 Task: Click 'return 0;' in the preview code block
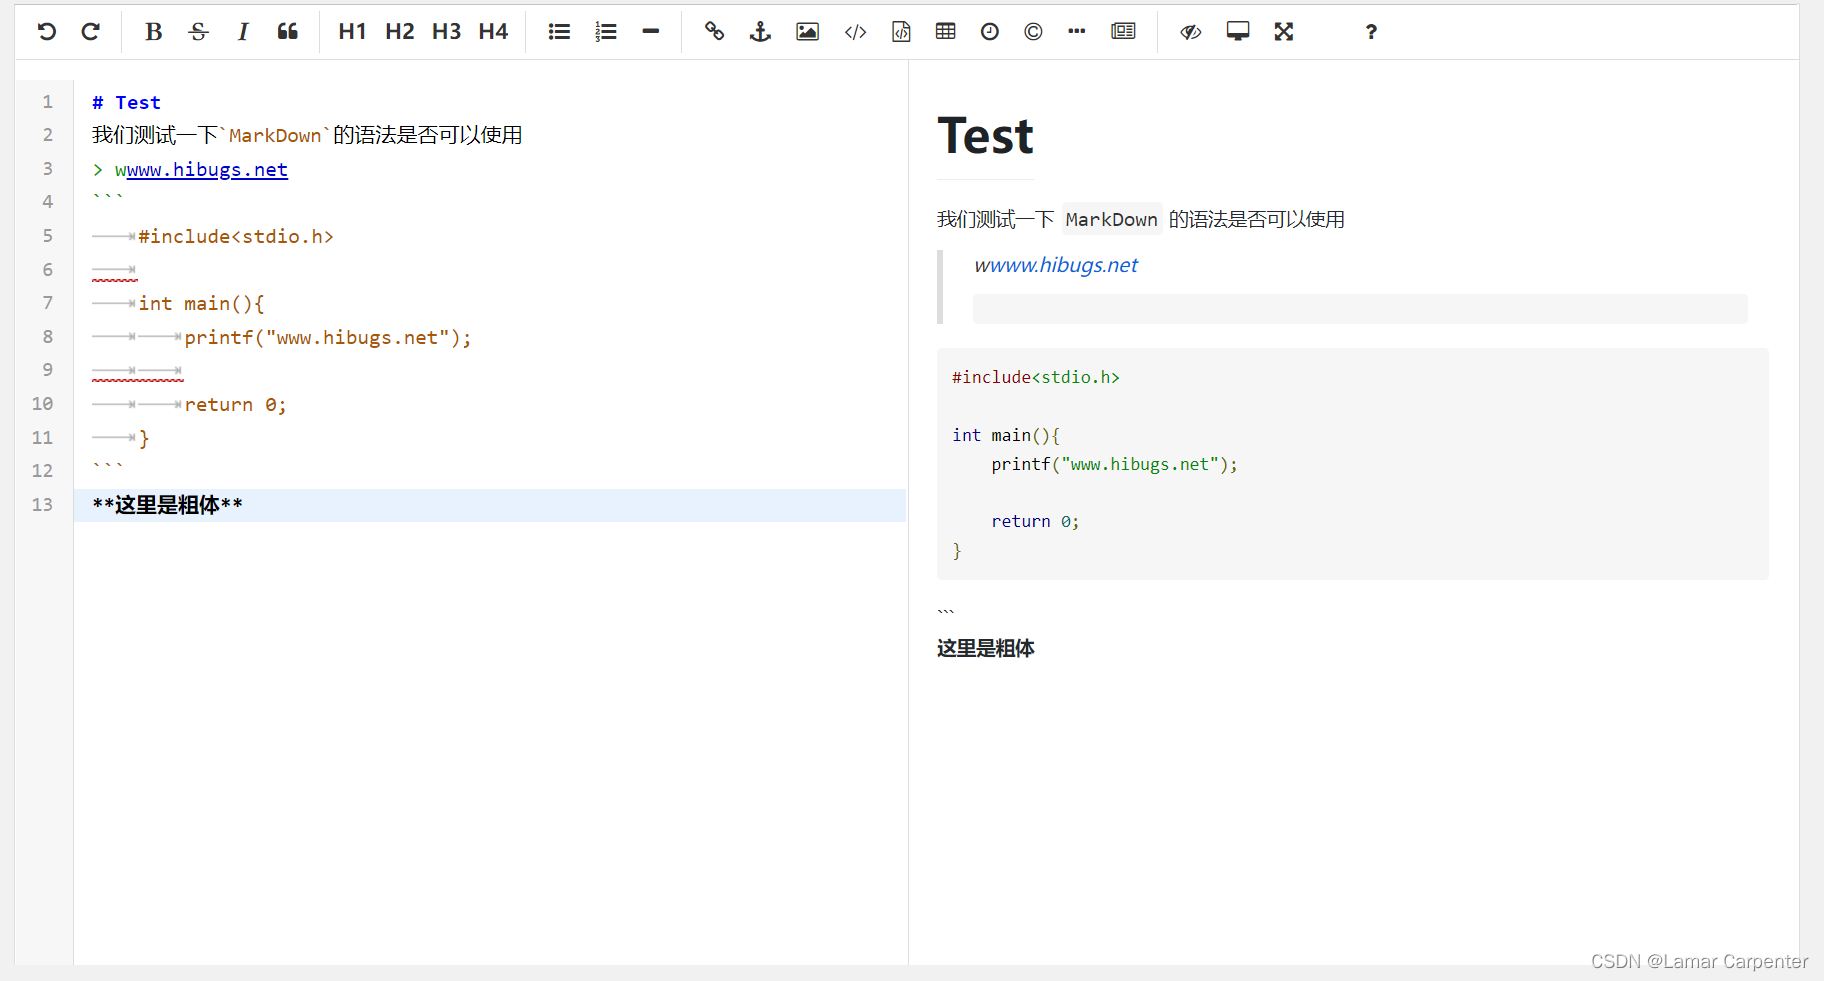pyautogui.click(x=1035, y=522)
